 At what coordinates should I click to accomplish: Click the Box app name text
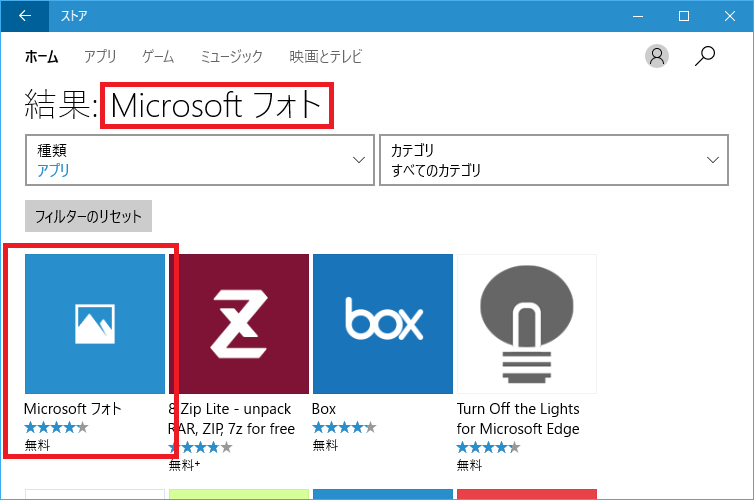(x=324, y=409)
